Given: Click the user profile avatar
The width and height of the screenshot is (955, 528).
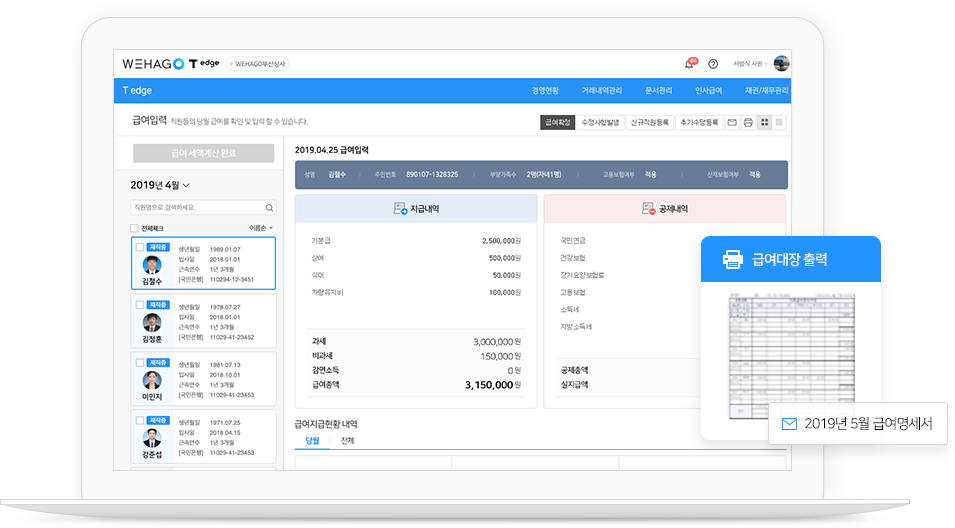Looking at the screenshot, I should (781, 63).
